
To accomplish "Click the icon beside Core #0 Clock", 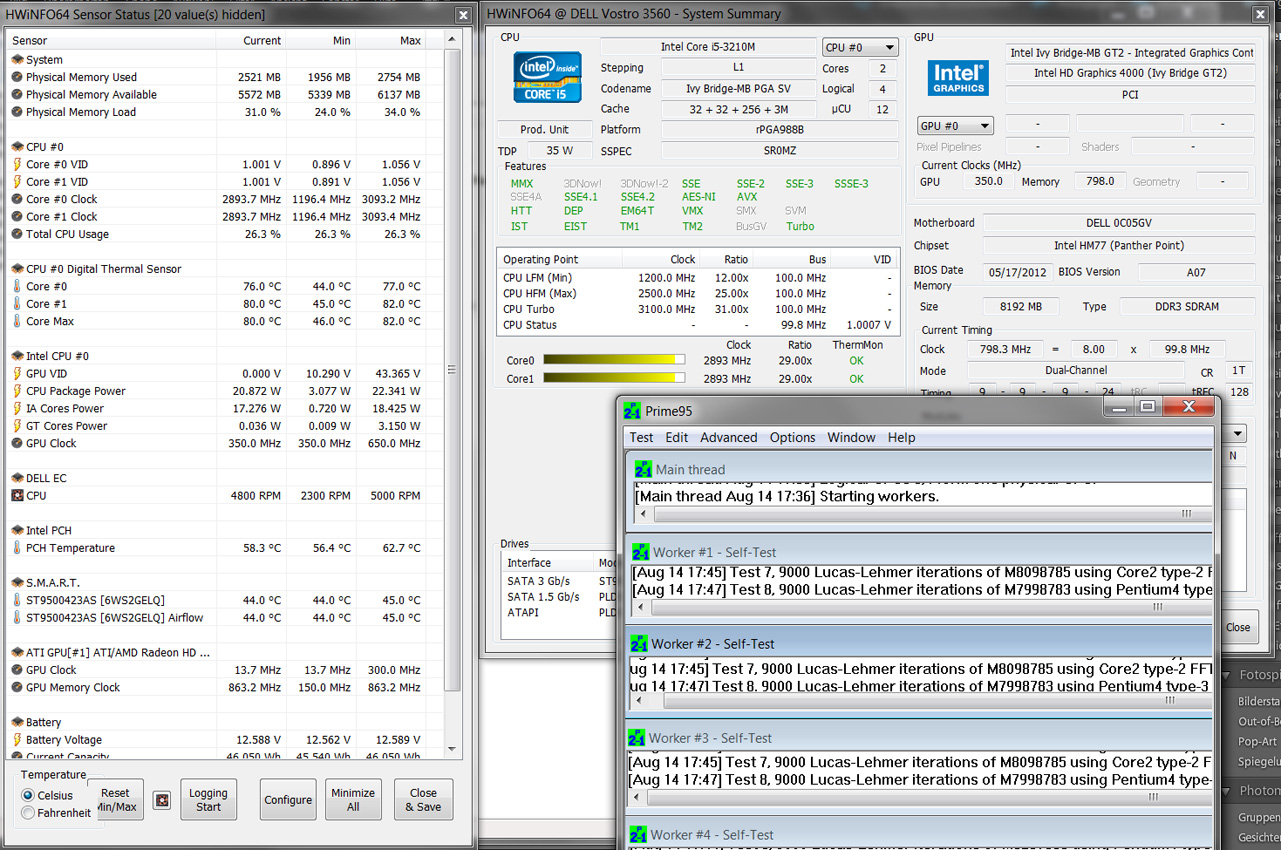I will coord(17,199).
